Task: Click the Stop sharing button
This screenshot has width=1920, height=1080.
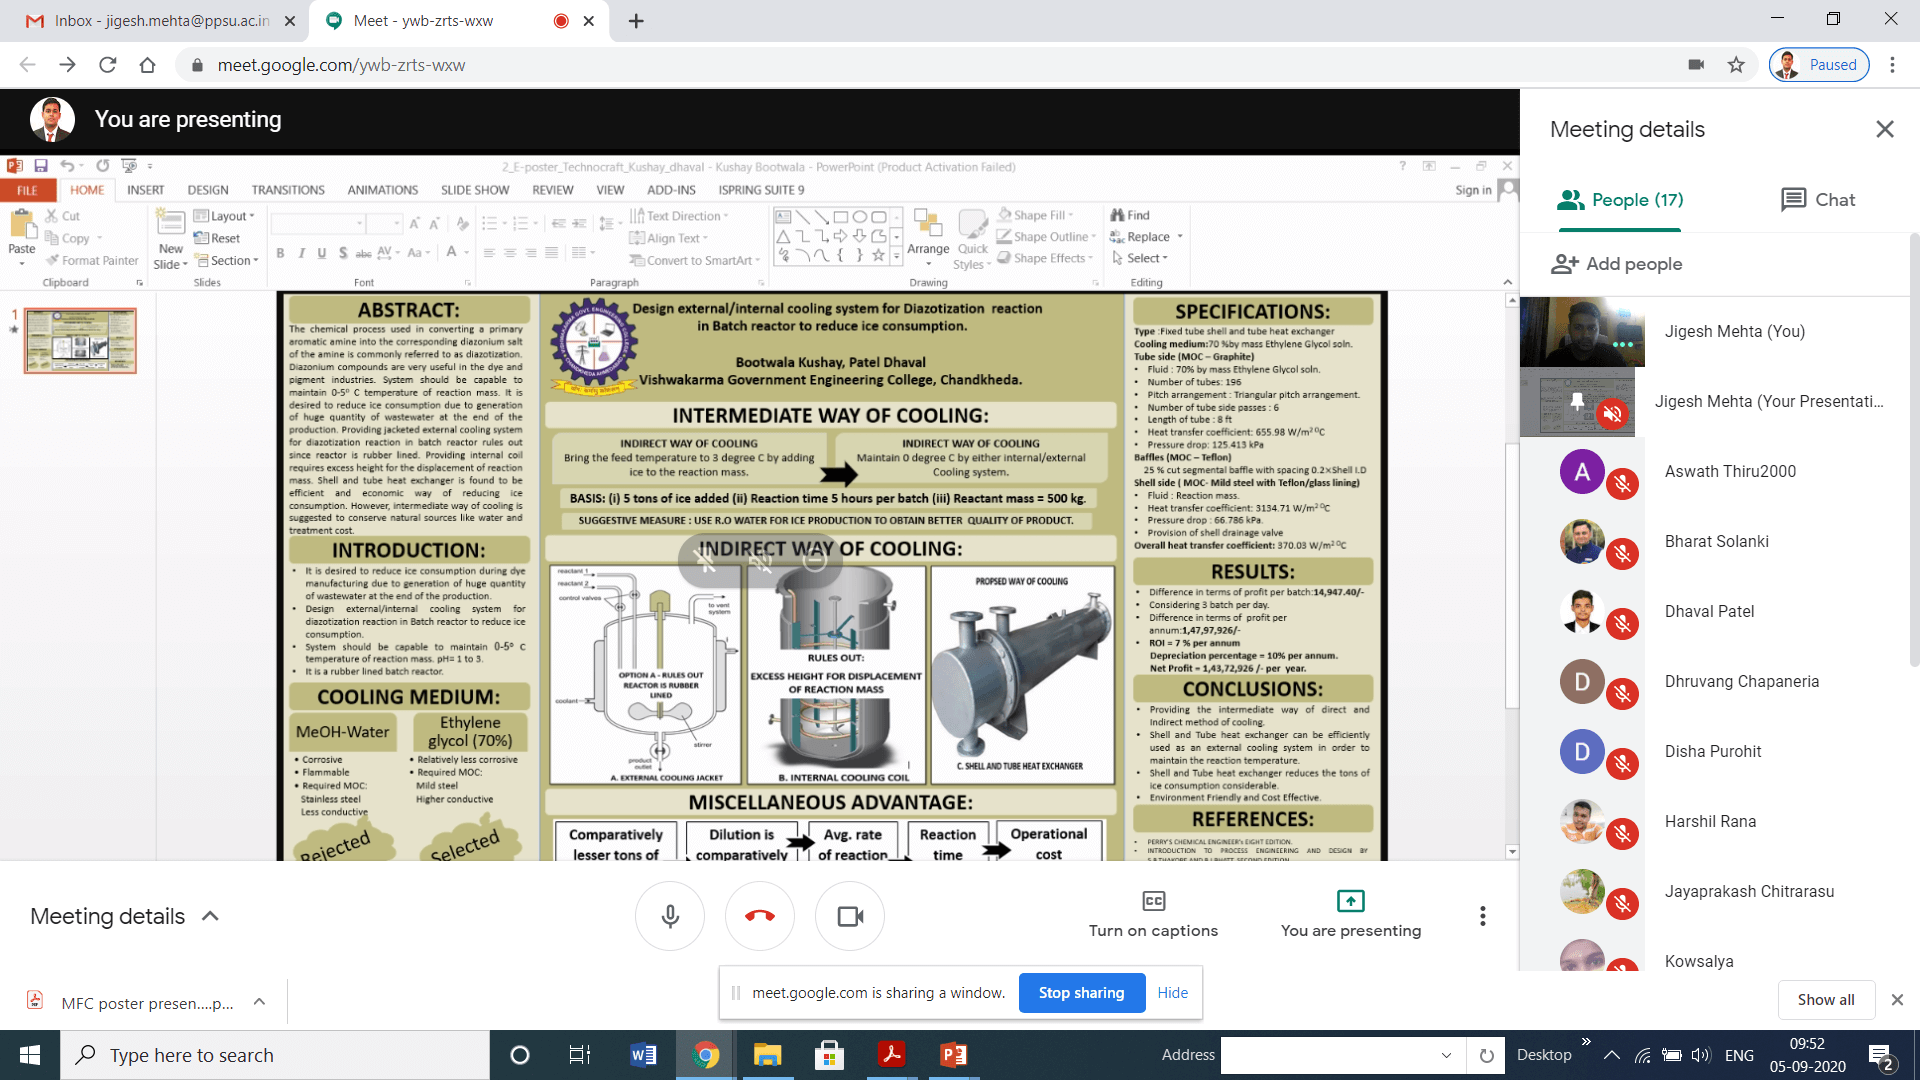Action: (1081, 993)
